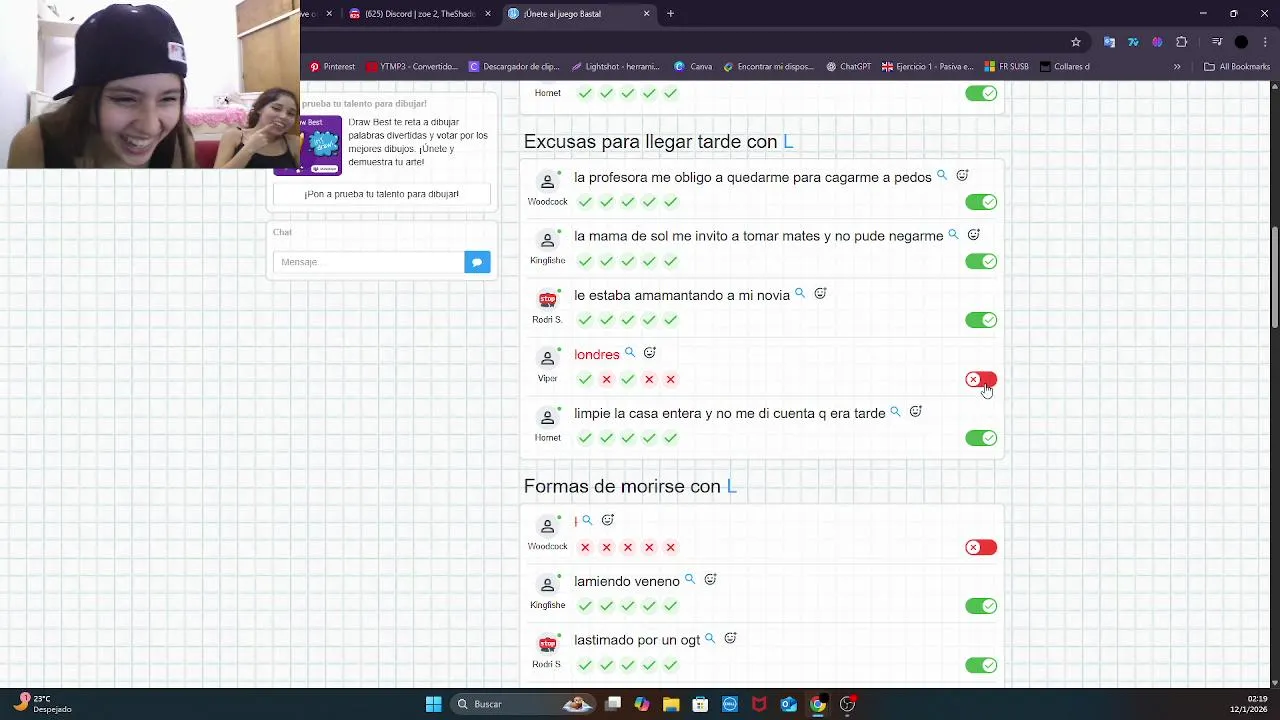Open Outlook from the taskbar
Image resolution: width=1280 pixels, height=720 pixels.
(789, 704)
